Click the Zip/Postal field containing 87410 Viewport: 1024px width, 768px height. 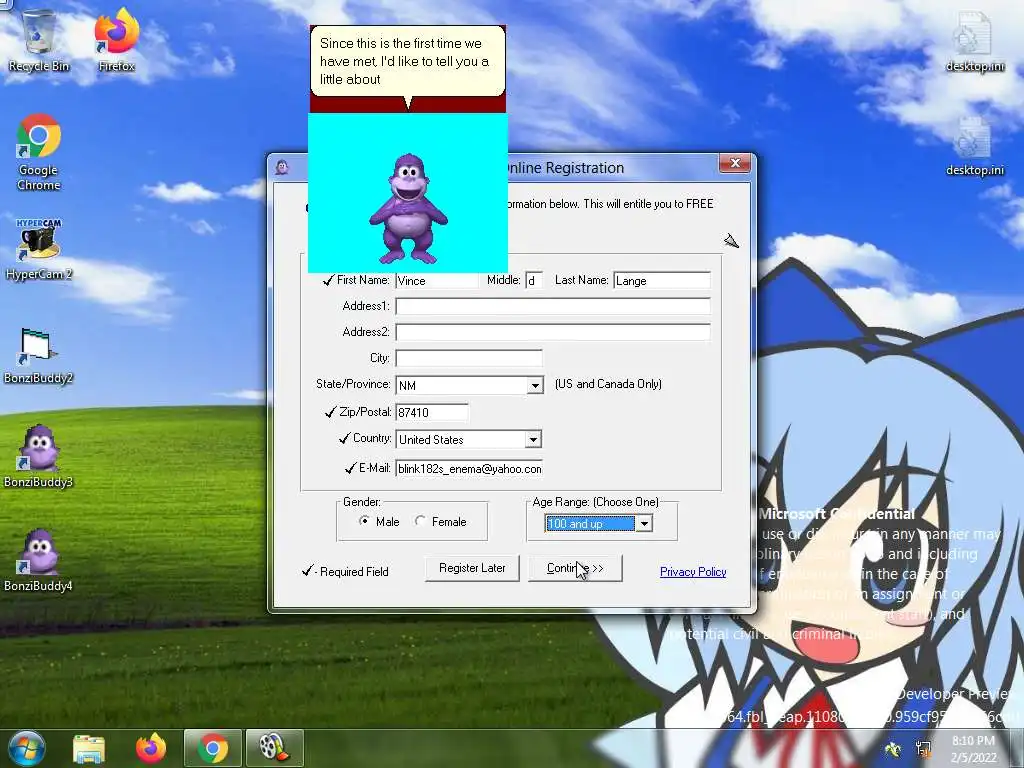[x=432, y=412]
